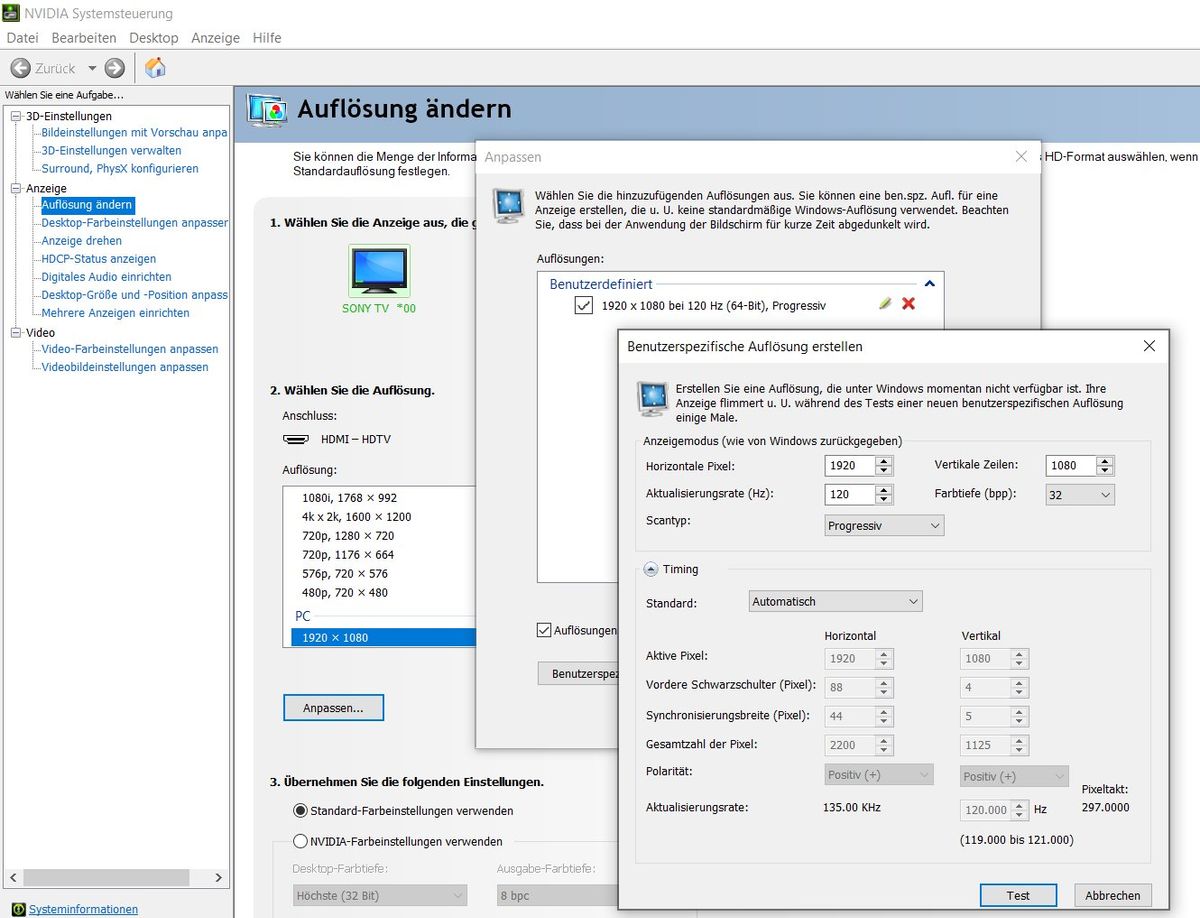Click the forward arrow navigation icon
This screenshot has width=1200, height=918.
[x=115, y=68]
